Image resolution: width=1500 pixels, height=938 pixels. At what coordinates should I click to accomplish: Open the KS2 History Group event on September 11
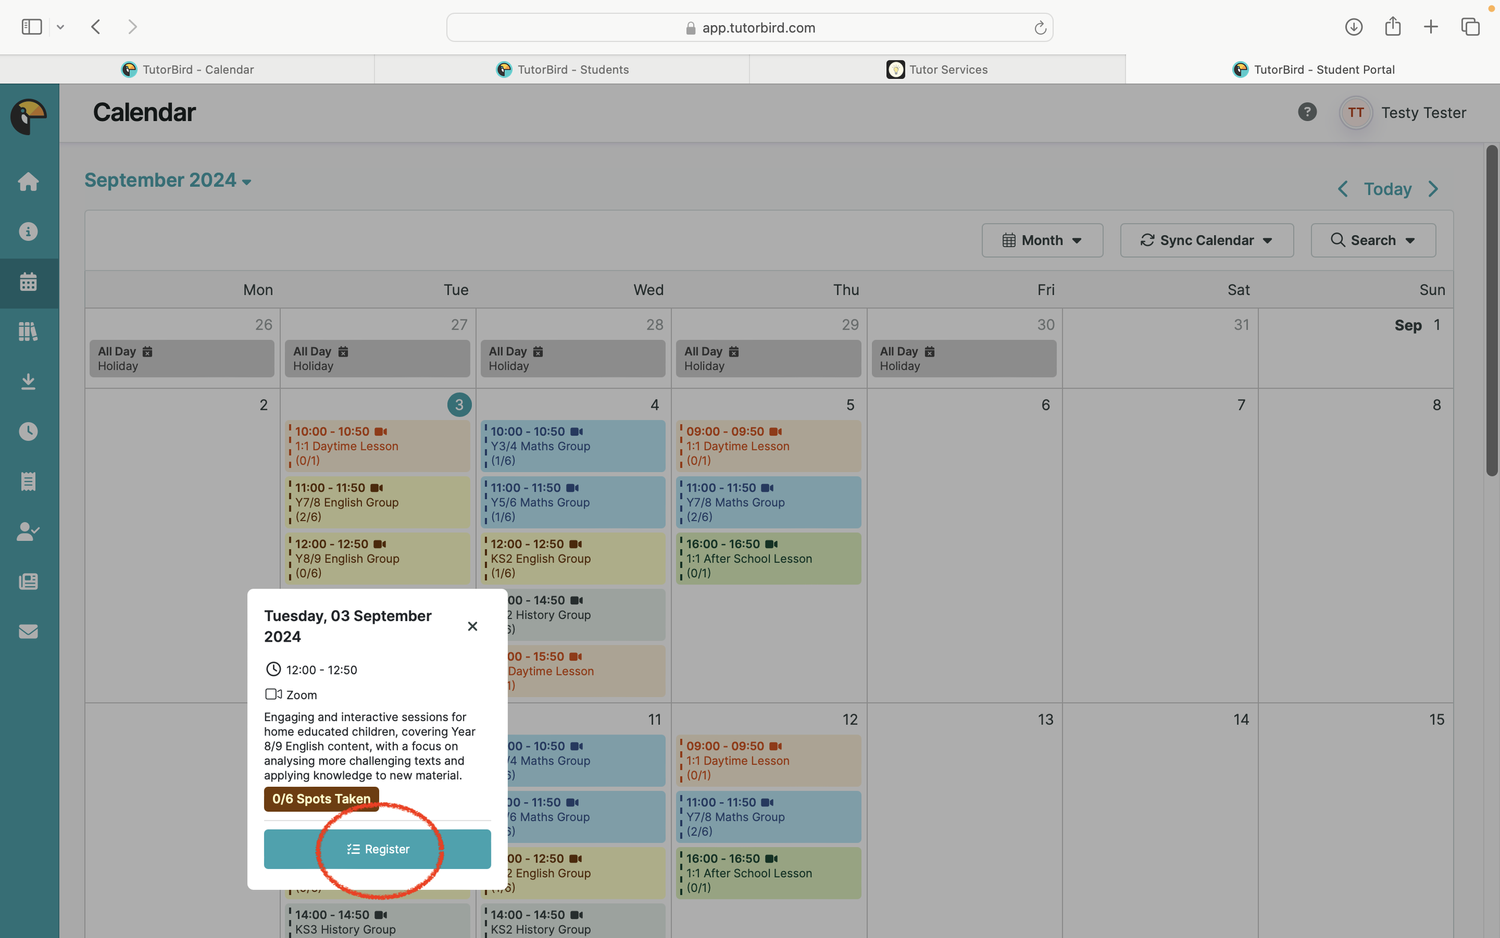pos(573,921)
